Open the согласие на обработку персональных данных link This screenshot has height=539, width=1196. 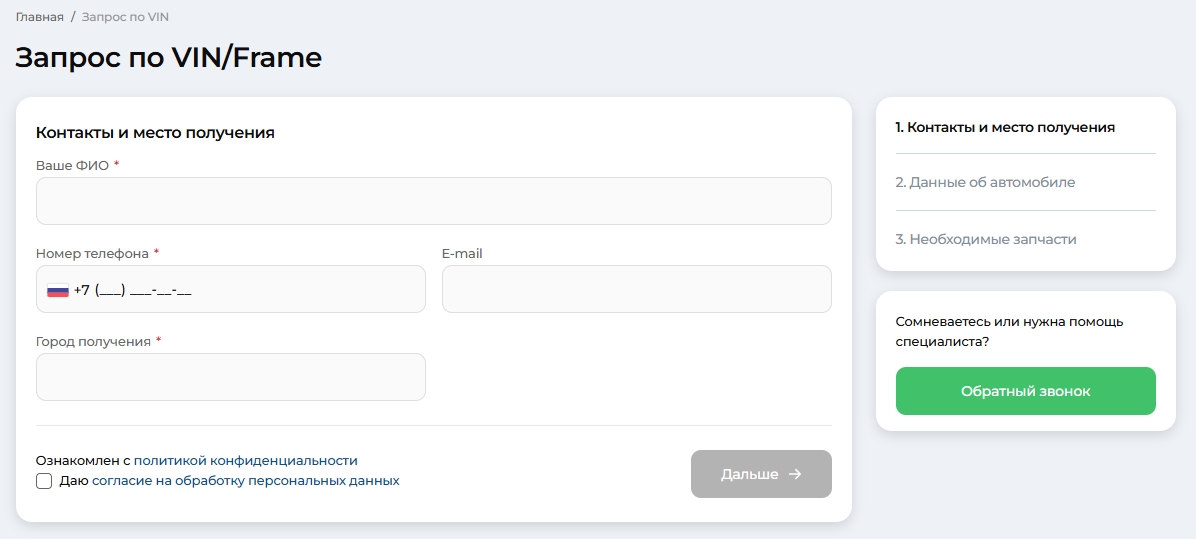point(245,481)
